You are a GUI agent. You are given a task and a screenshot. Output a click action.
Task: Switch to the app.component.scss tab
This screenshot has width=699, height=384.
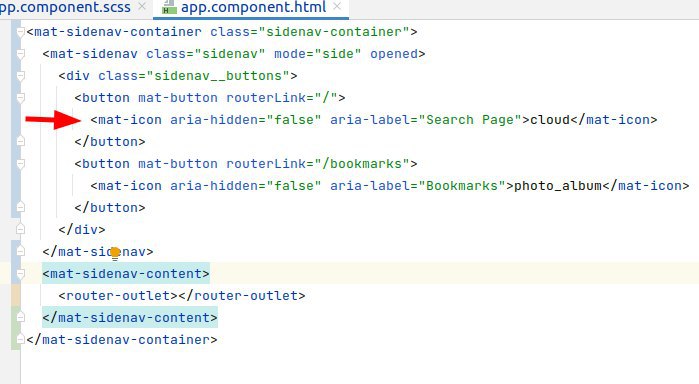click(x=65, y=8)
